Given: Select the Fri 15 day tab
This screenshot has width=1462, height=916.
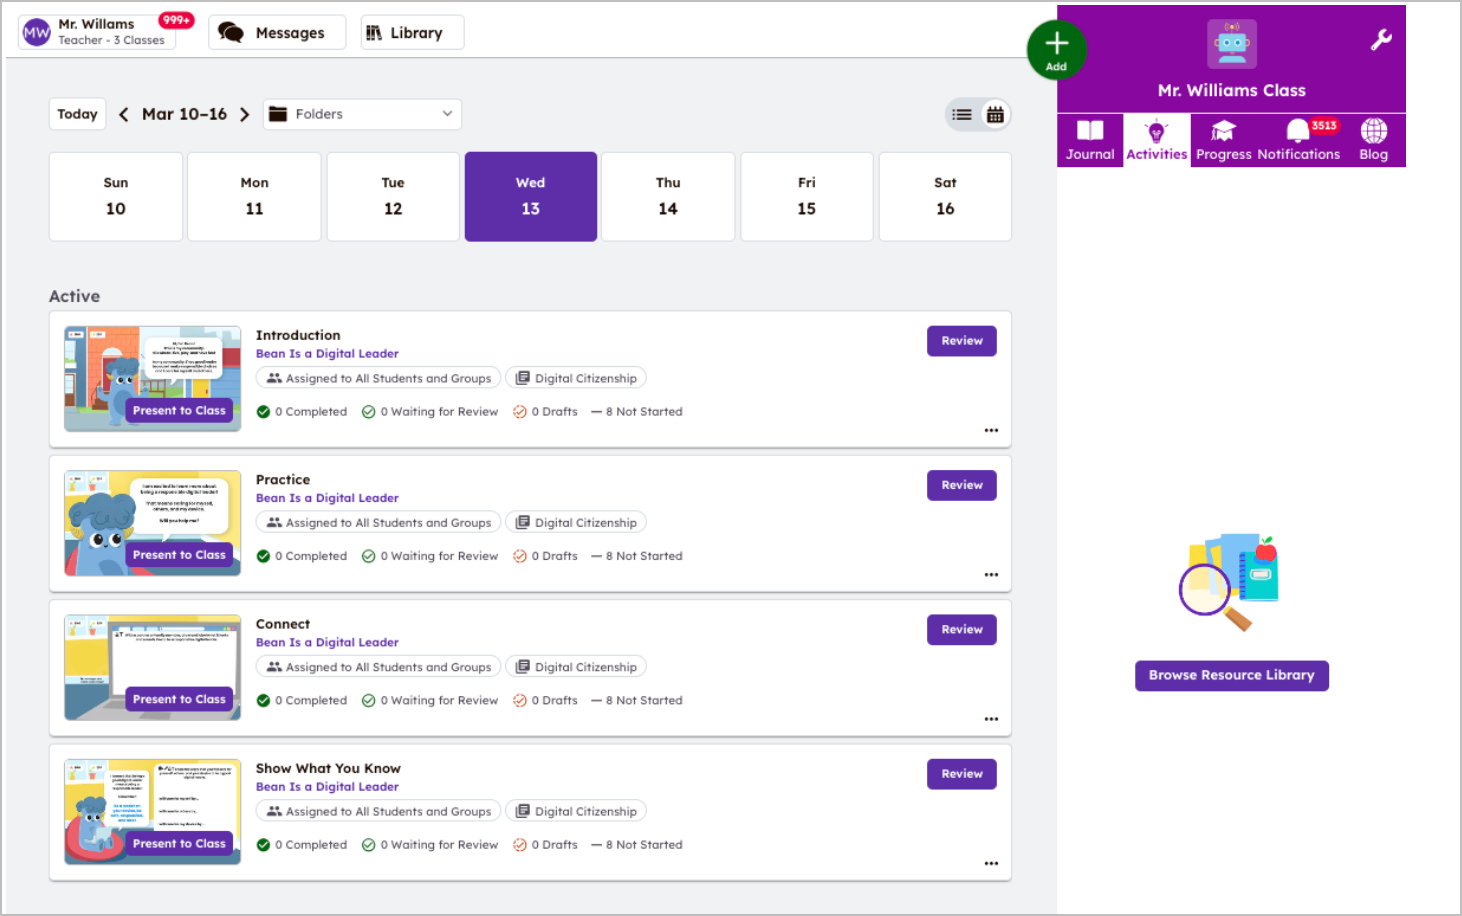Looking at the screenshot, I should pyautogui.click(x=806, y=196).
